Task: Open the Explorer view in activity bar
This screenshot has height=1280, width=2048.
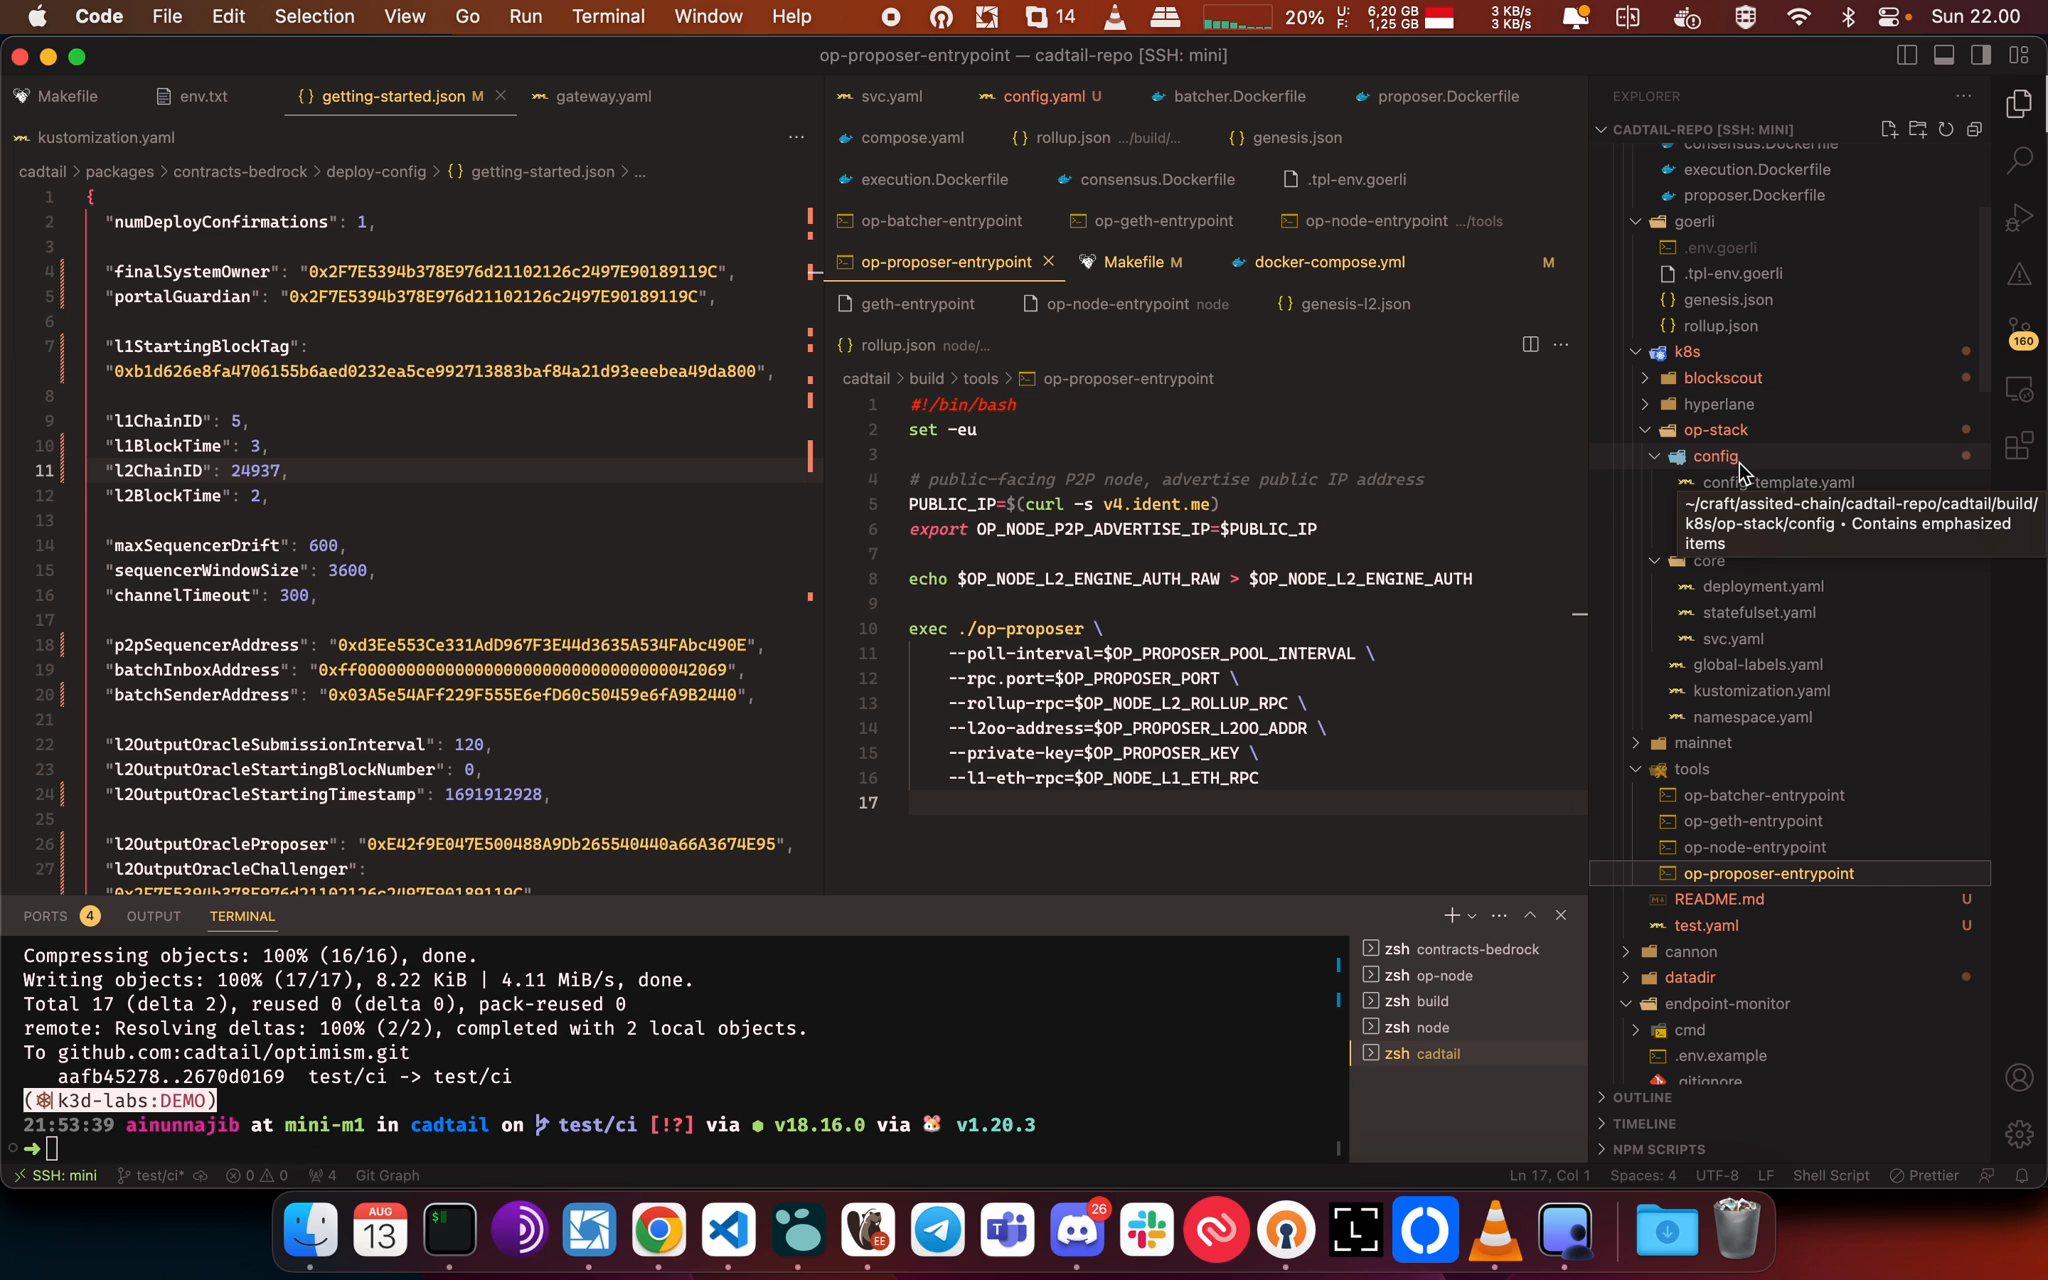Action: click(2019, 104)
